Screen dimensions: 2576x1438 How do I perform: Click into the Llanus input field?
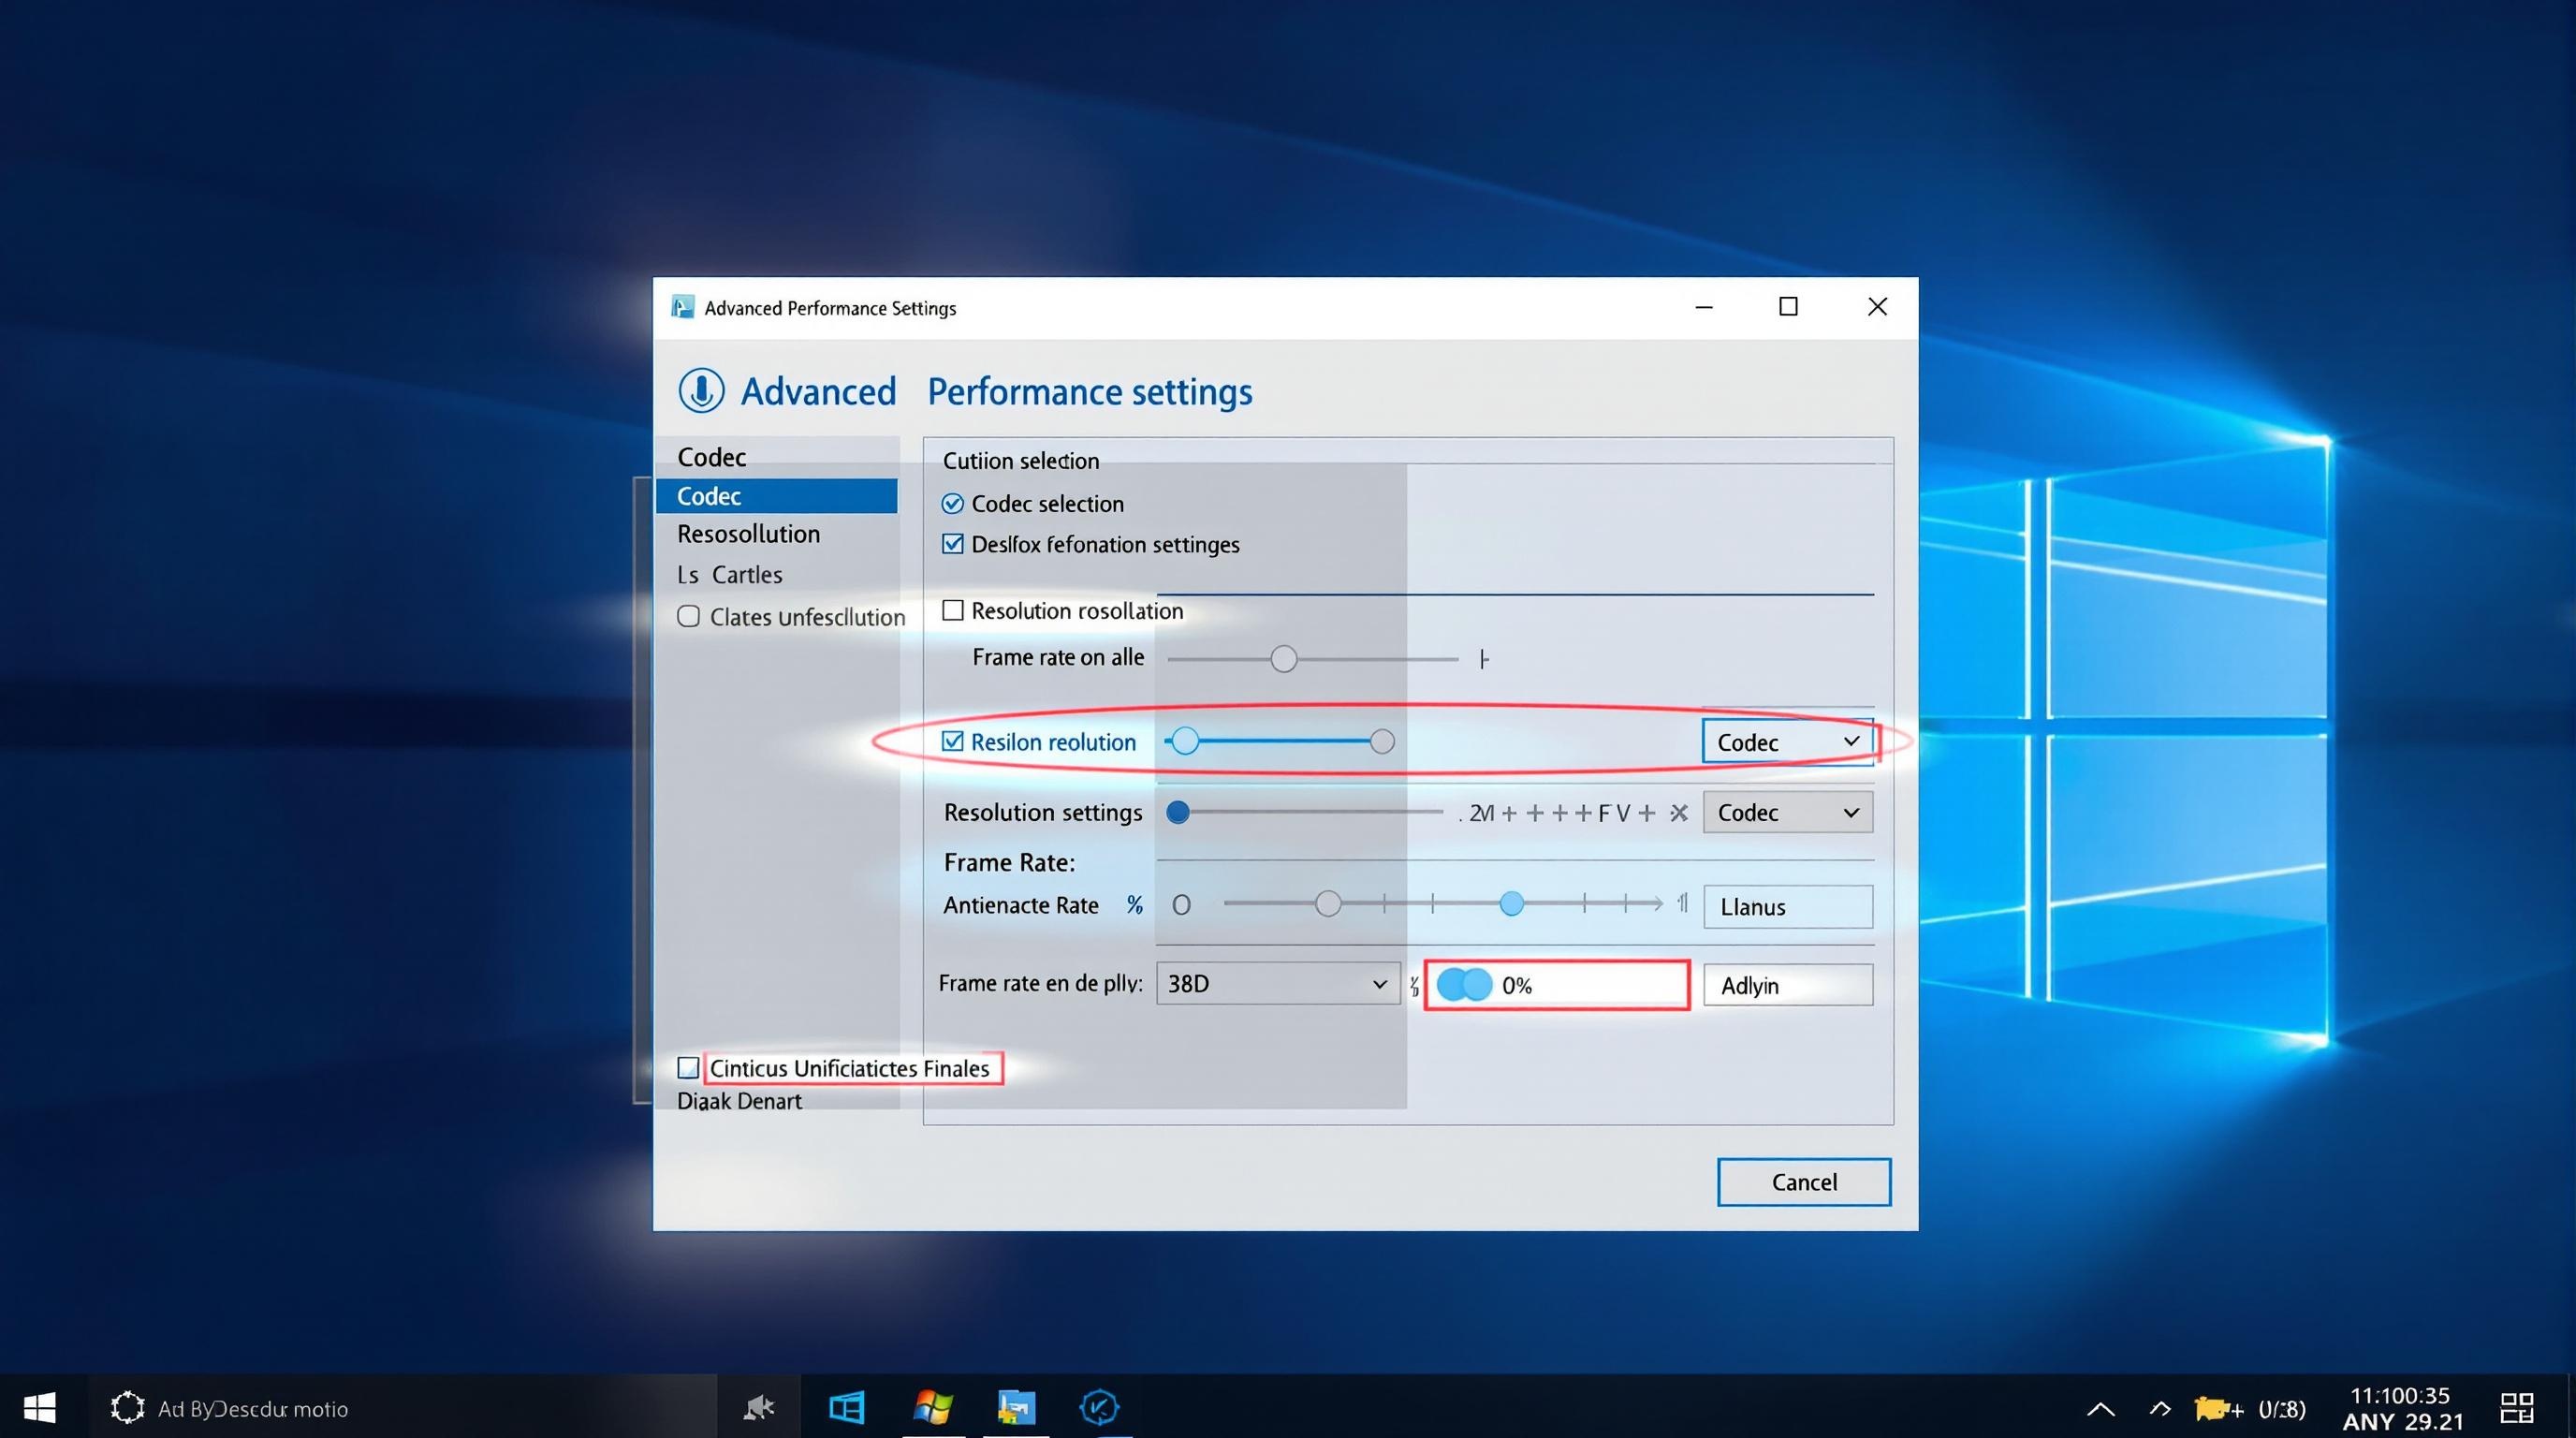[x=1788, y=907]
